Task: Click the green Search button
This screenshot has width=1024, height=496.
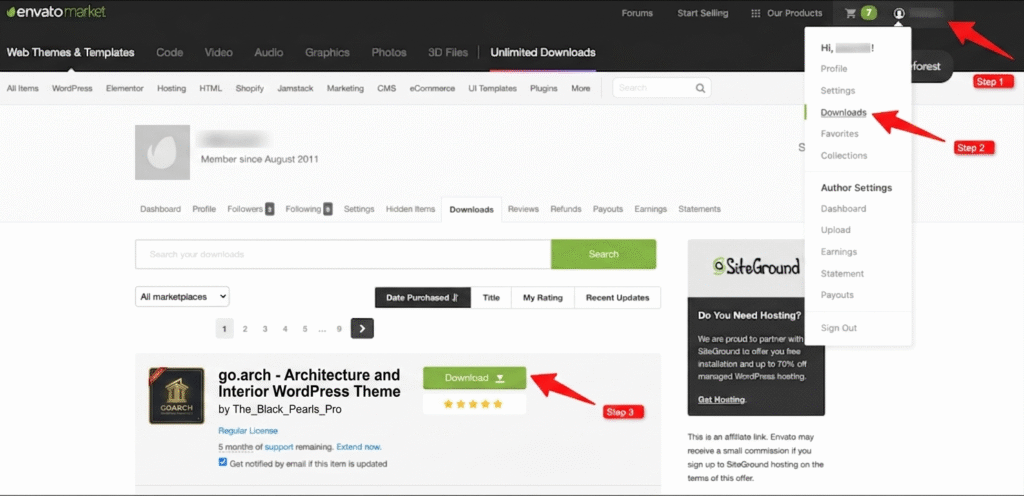Action: [x=603, y=254]
